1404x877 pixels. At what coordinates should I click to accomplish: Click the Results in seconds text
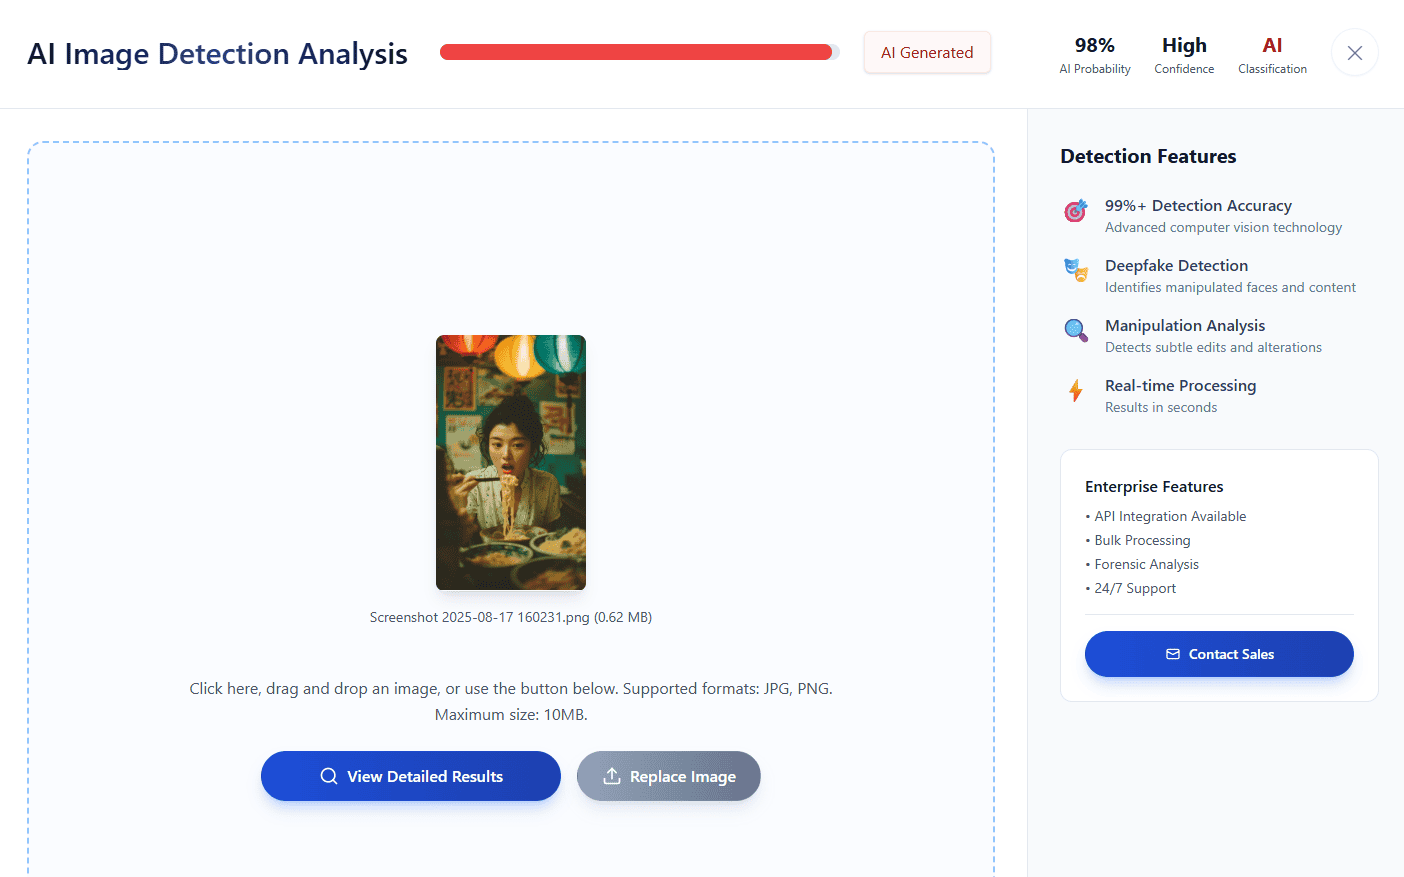[x=1161, y=407]
